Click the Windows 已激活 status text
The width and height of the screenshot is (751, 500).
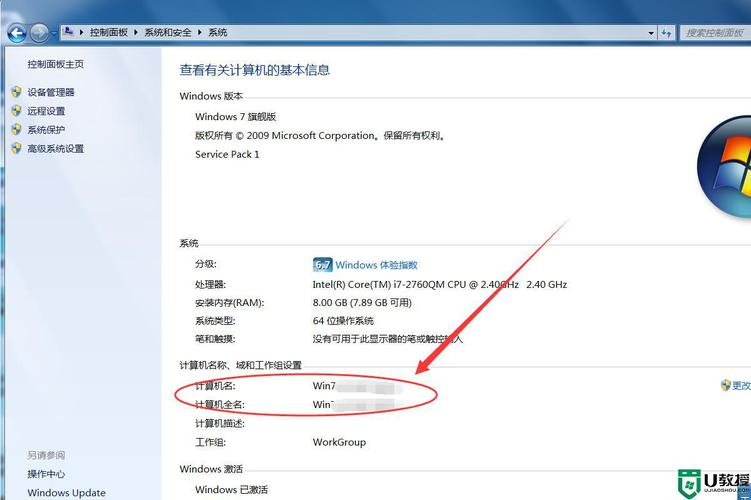[231, 489]
